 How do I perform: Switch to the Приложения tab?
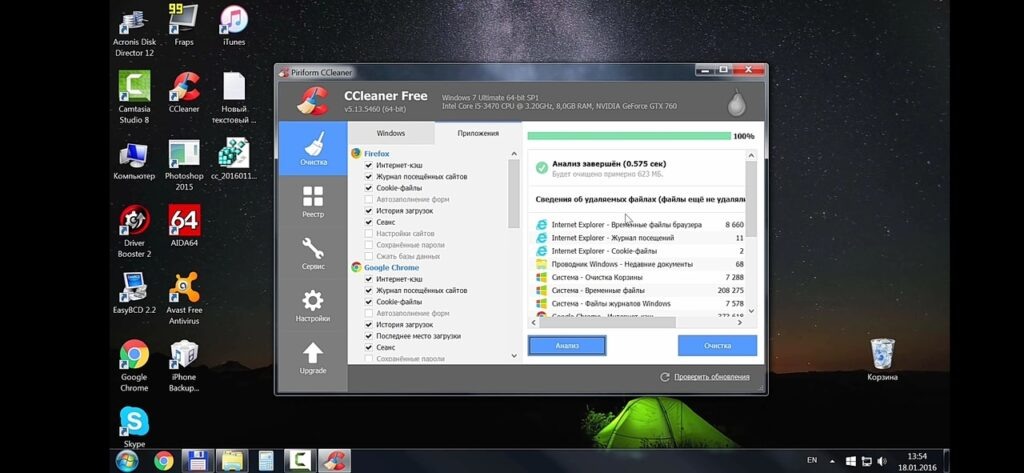pyautogui.click(x=478, y=133)
